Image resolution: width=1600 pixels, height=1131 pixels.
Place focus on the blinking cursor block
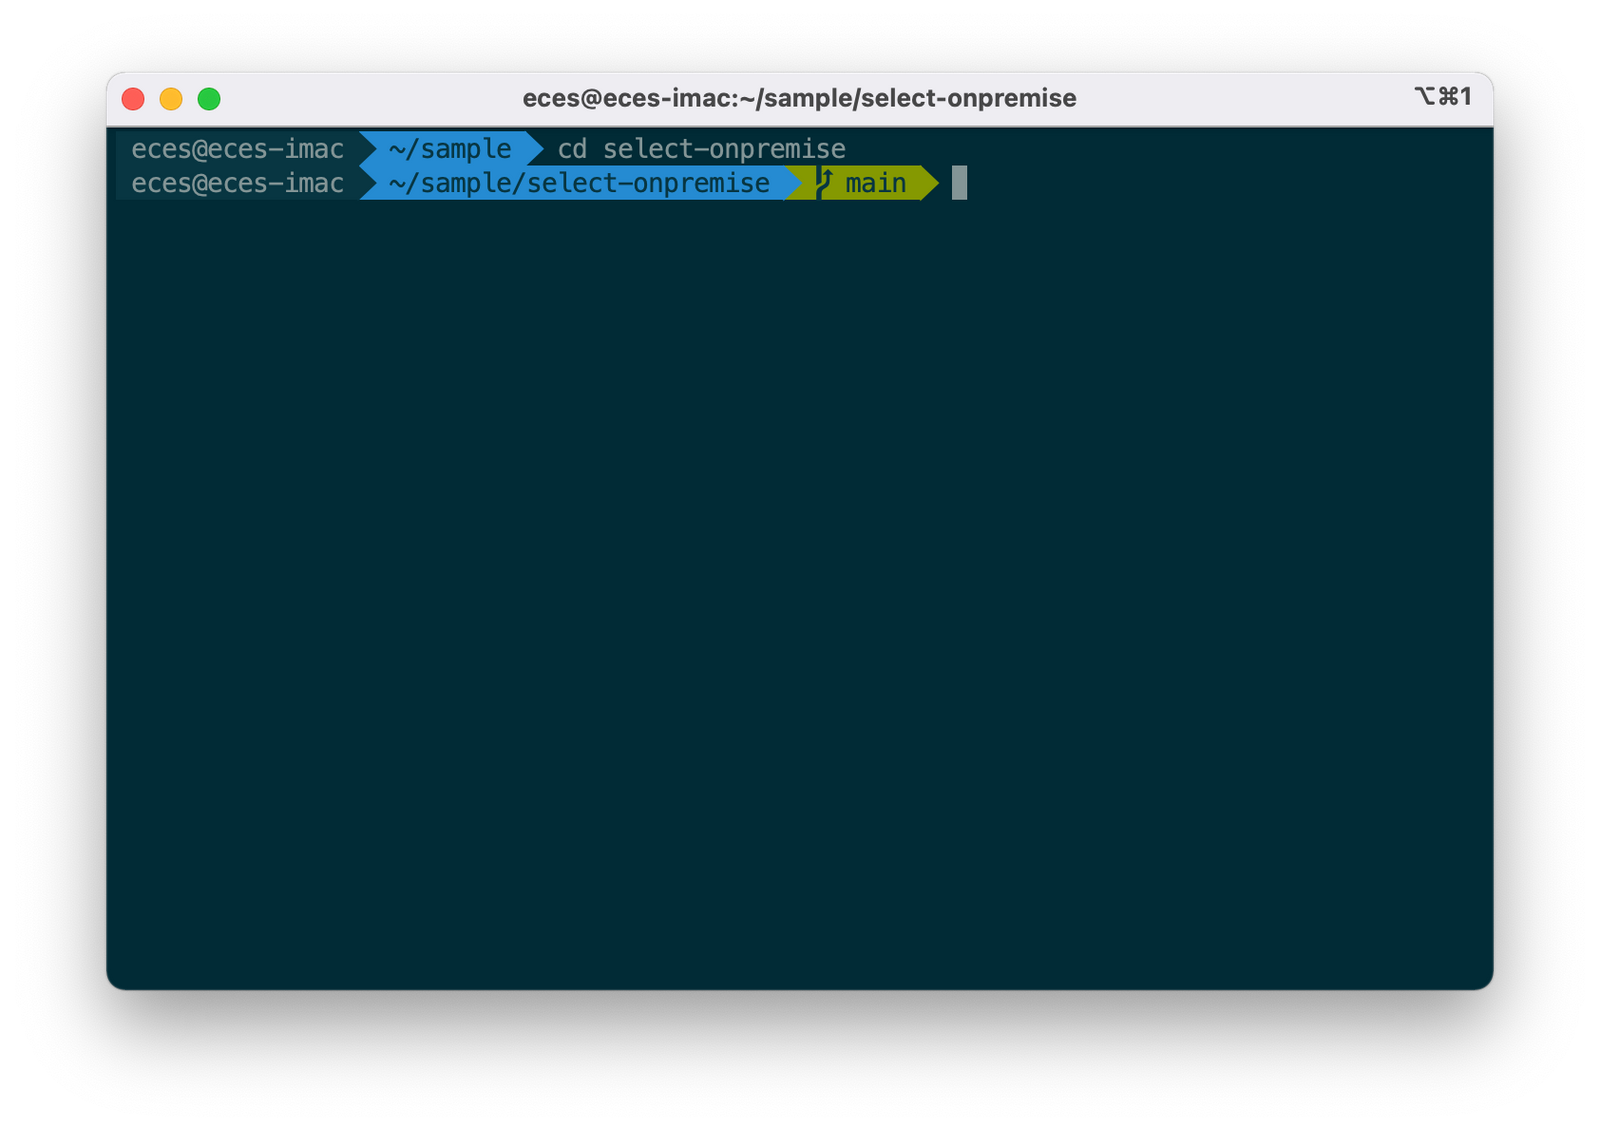959,183
